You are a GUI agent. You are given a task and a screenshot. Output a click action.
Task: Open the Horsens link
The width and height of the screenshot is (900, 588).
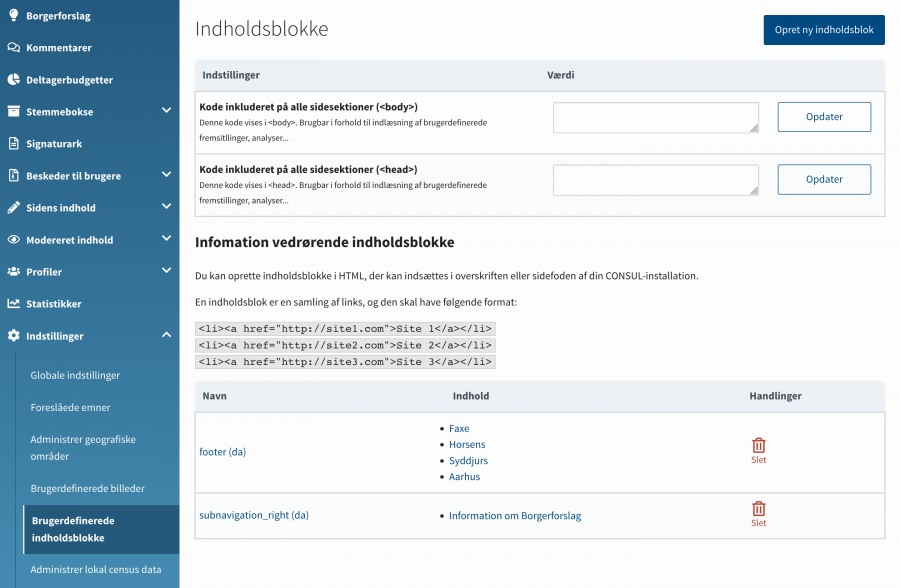point(467,444)
